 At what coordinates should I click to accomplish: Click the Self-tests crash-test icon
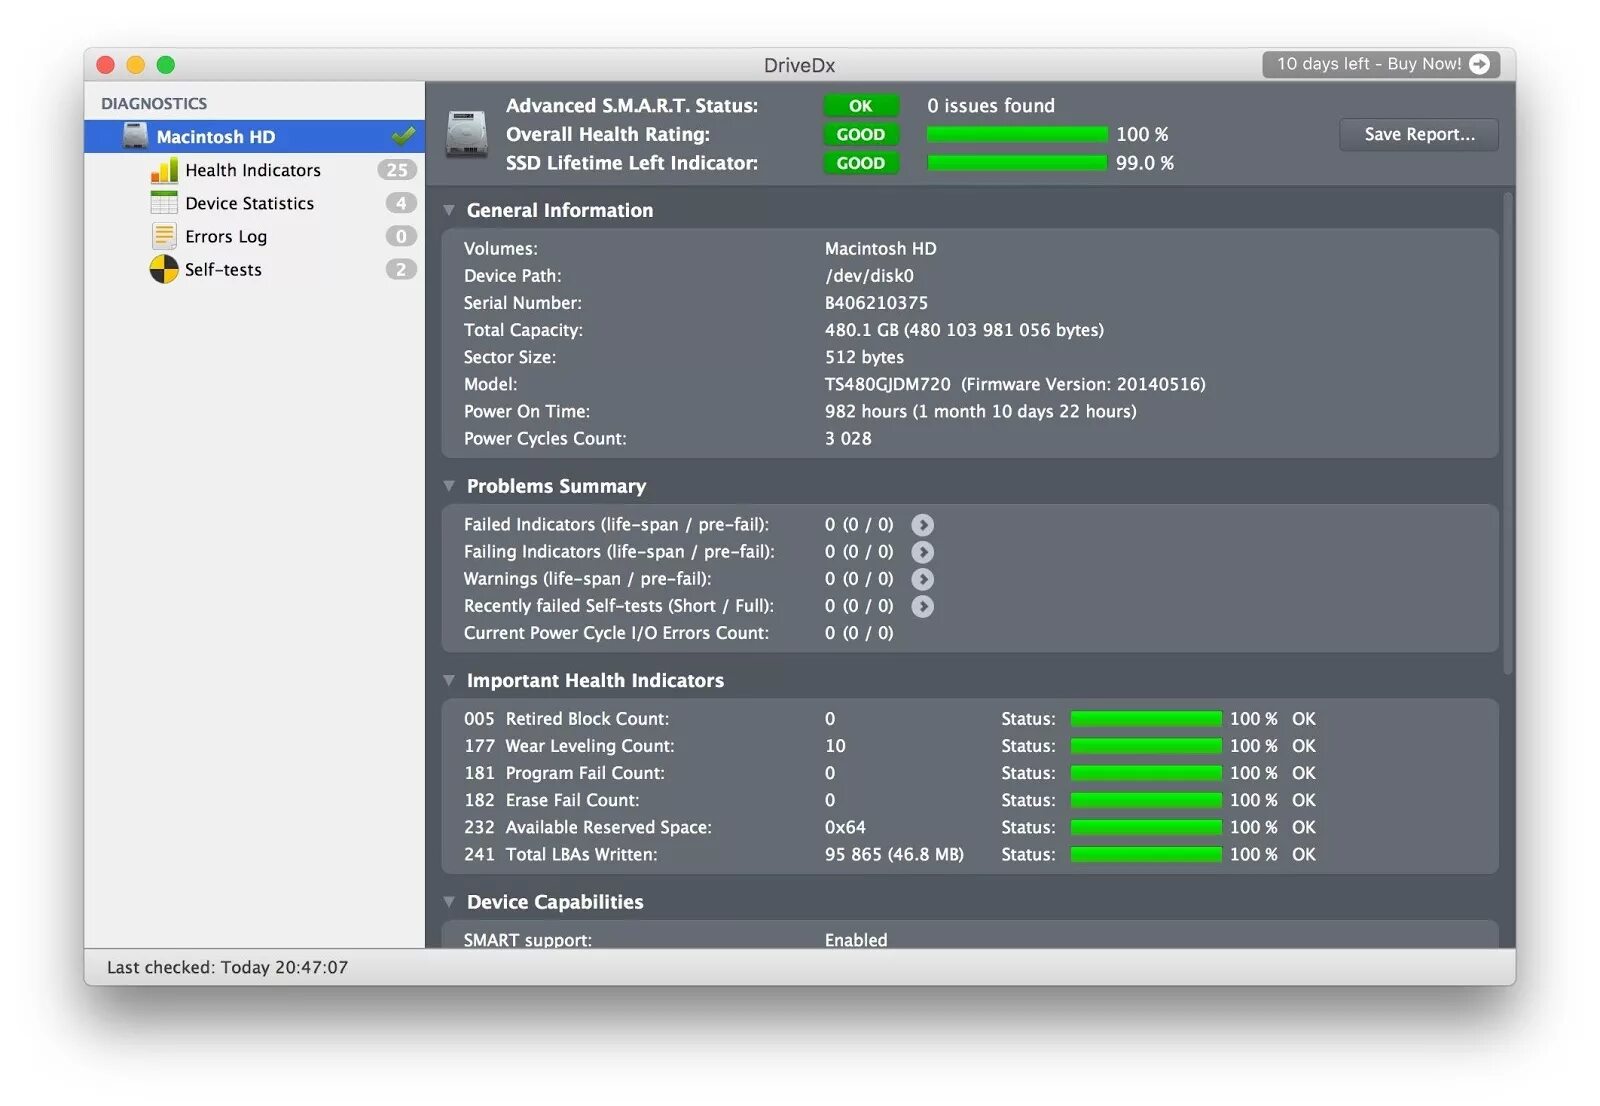[x=164, y=269]
